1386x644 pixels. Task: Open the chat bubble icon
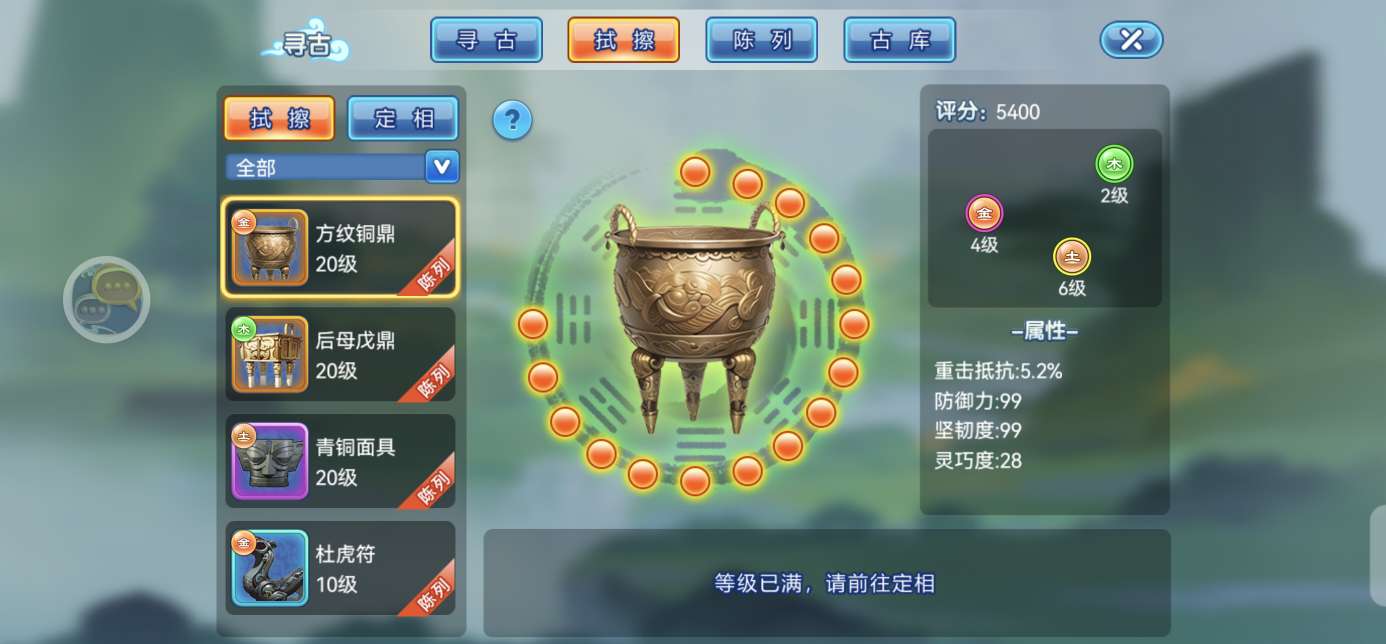pyautogui.click(x=107, y=299)
